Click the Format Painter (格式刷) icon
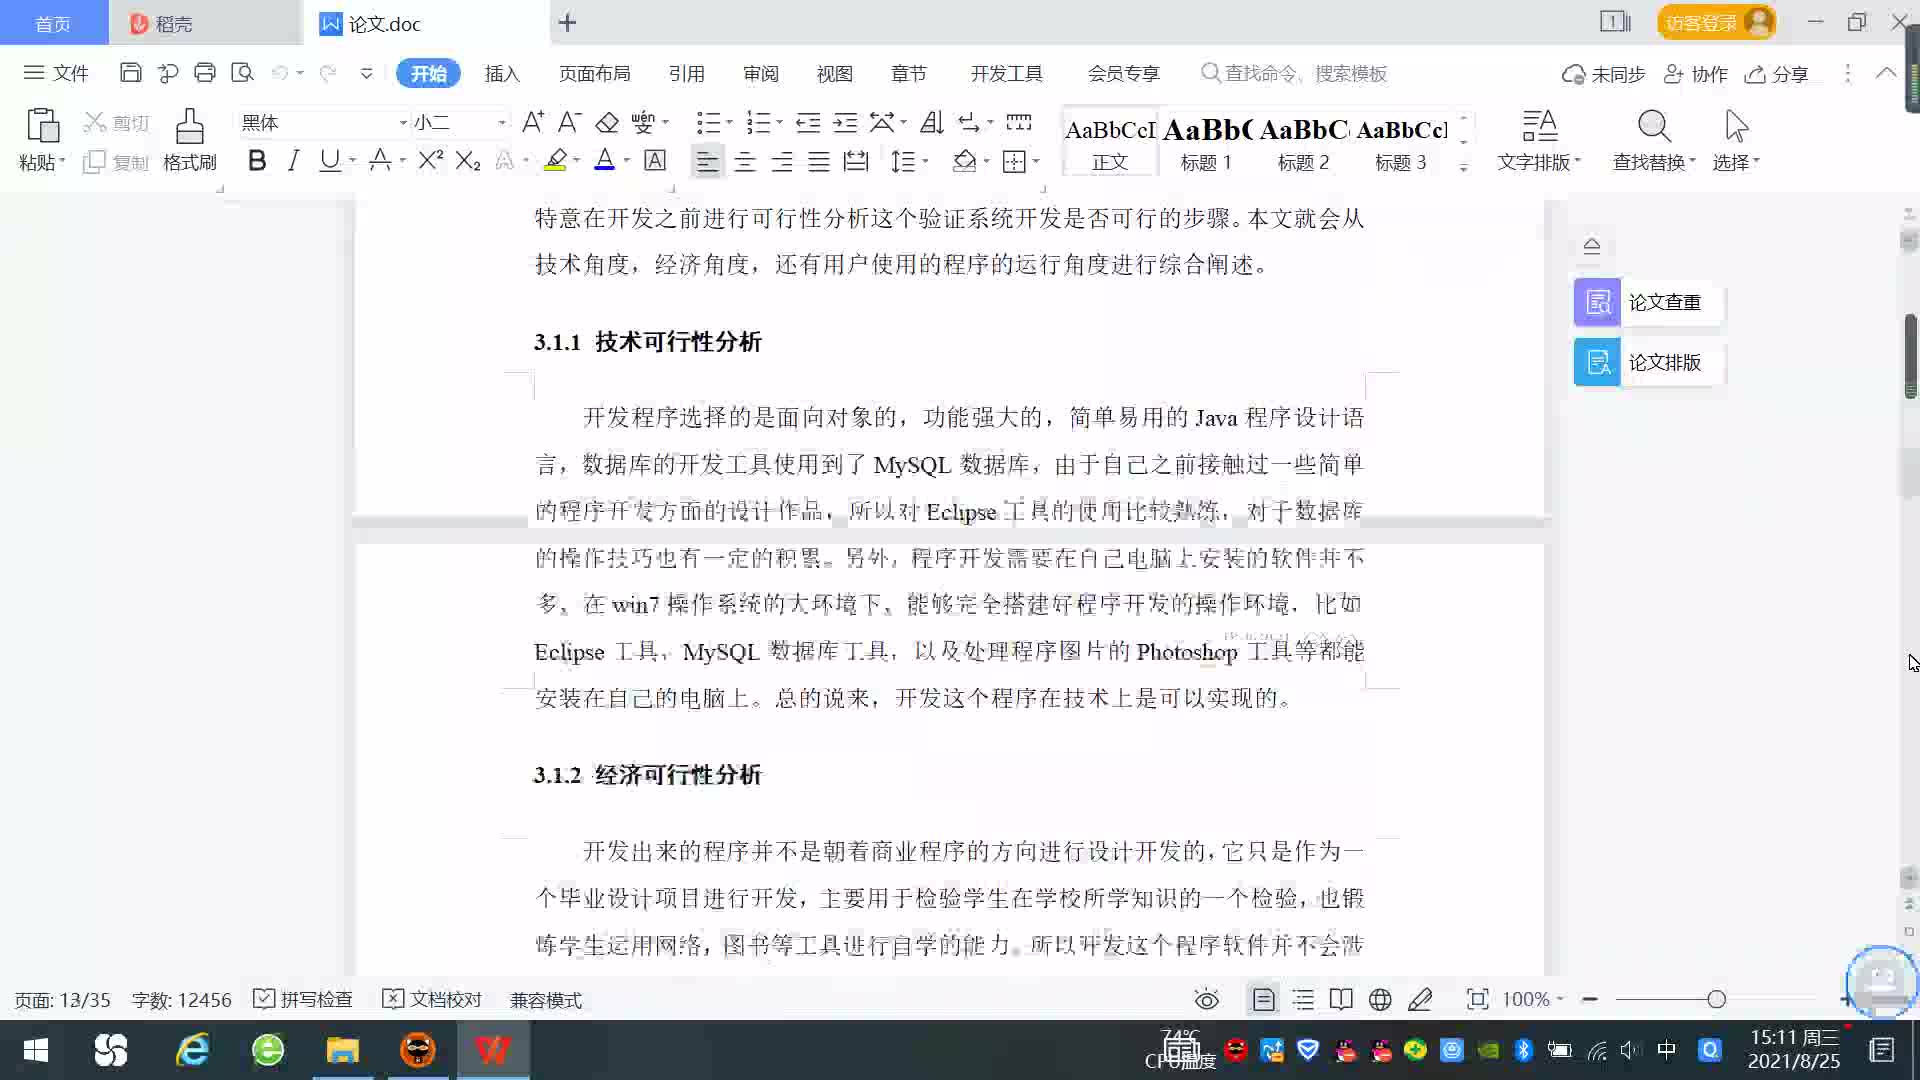This screenshot has height=1080, width=1920. click(x=189, y=128)
